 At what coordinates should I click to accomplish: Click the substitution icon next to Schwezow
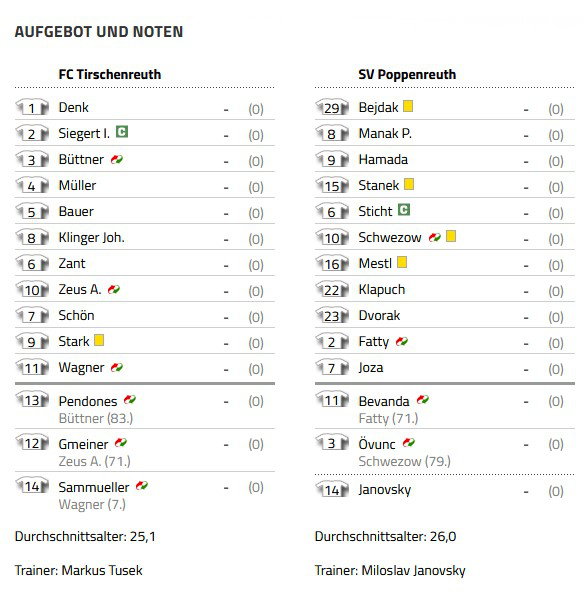[x=435, y=238]
